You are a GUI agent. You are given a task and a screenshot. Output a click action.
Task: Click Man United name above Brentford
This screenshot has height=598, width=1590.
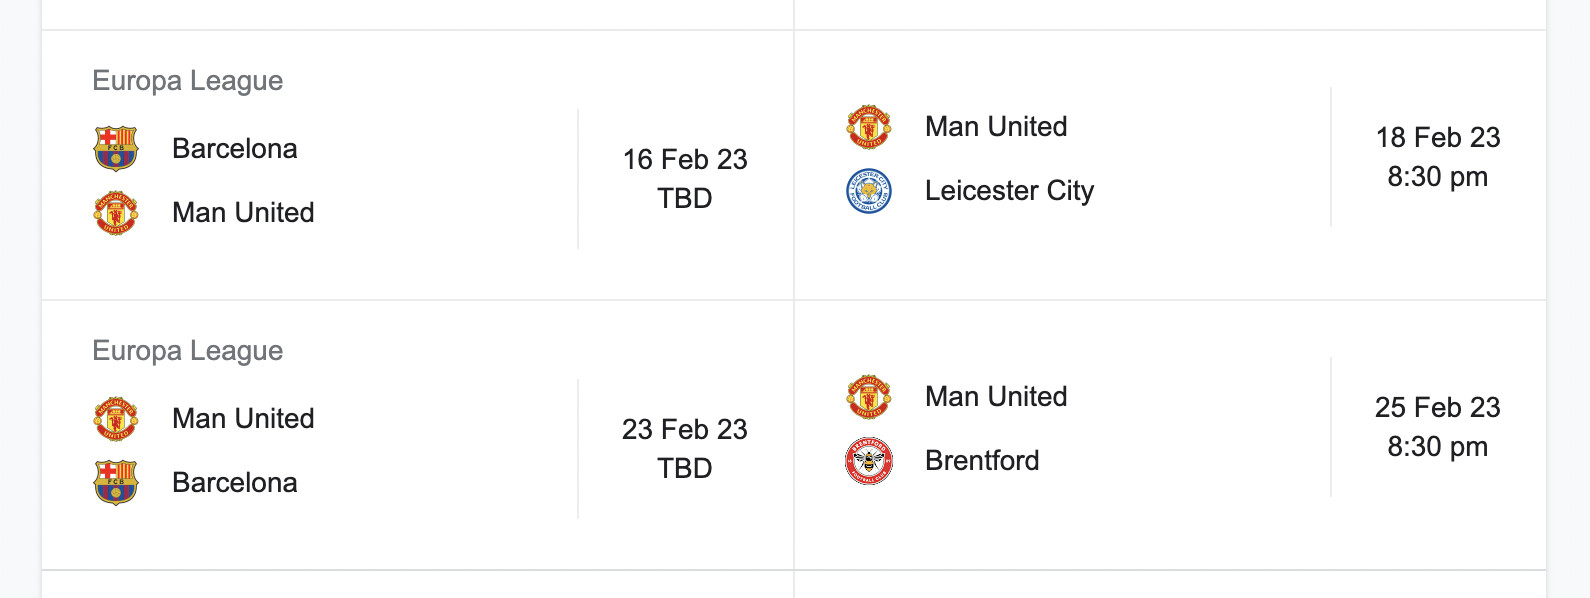(996, 397)
